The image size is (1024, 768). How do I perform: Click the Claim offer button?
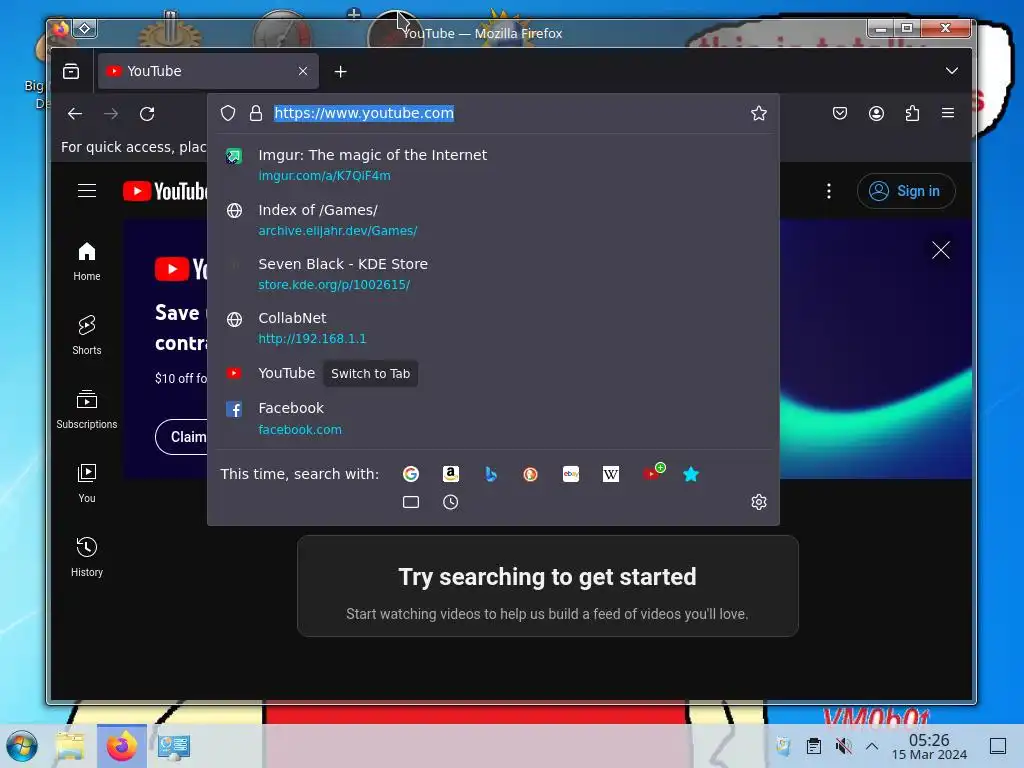[182, 437]
